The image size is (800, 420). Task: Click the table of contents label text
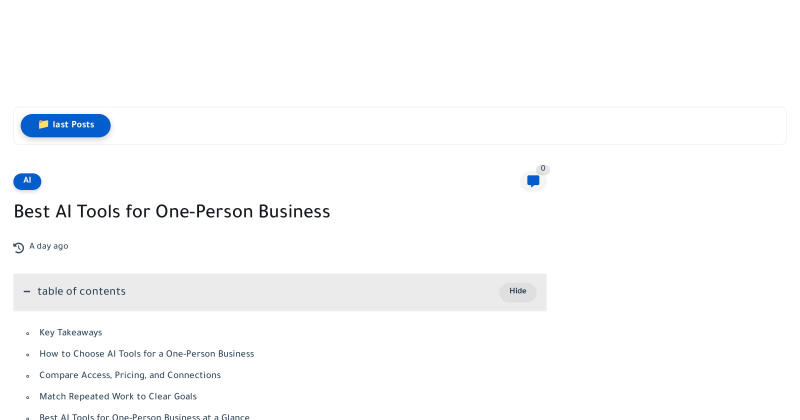point(81,291)
